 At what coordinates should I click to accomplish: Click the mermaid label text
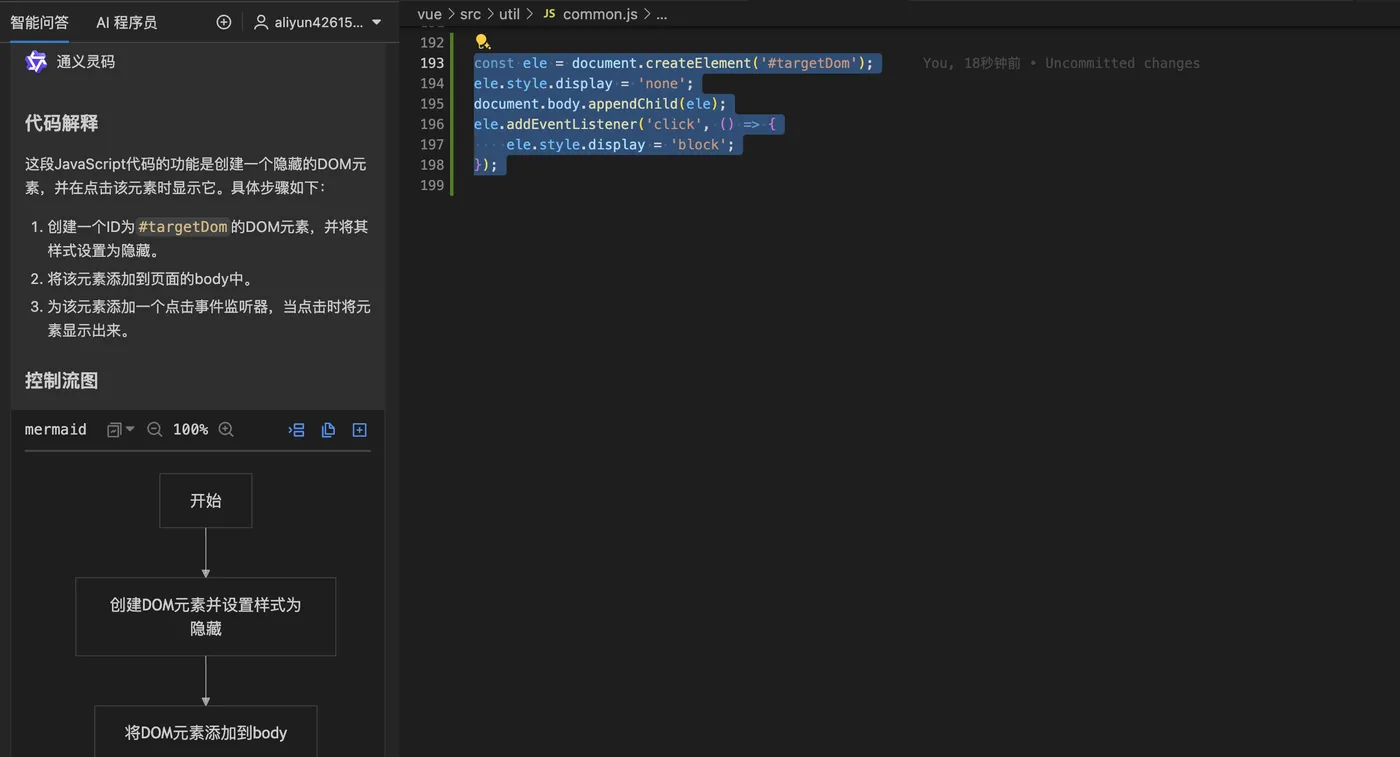[x=56, y=430]
